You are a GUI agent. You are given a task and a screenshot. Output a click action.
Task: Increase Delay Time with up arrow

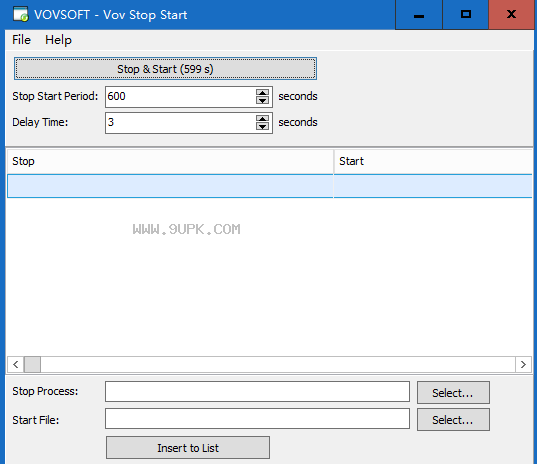click(x=263, y=118)
